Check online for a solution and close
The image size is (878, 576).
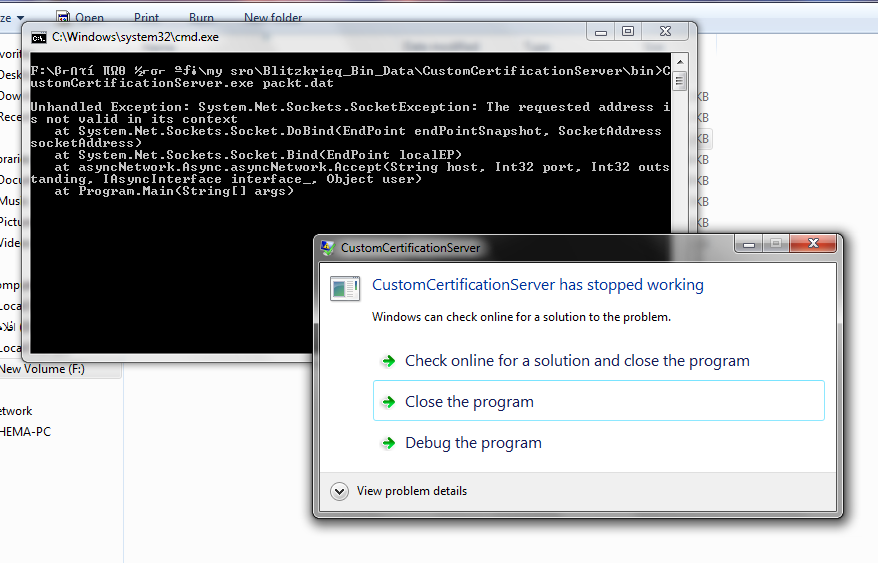[x=576, y=361]
